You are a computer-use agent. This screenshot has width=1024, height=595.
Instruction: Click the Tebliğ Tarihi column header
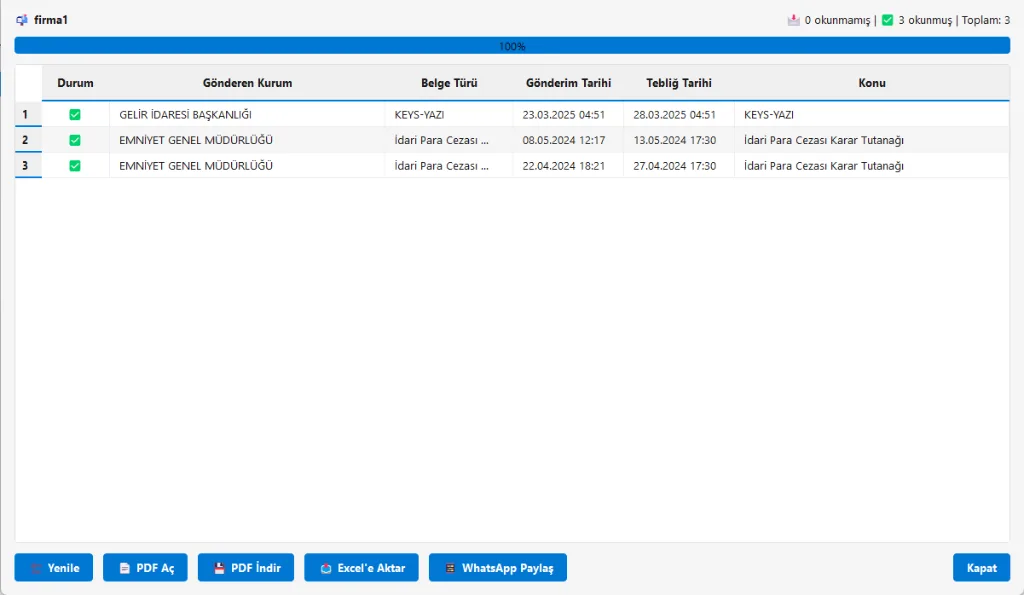coord(679,83)
